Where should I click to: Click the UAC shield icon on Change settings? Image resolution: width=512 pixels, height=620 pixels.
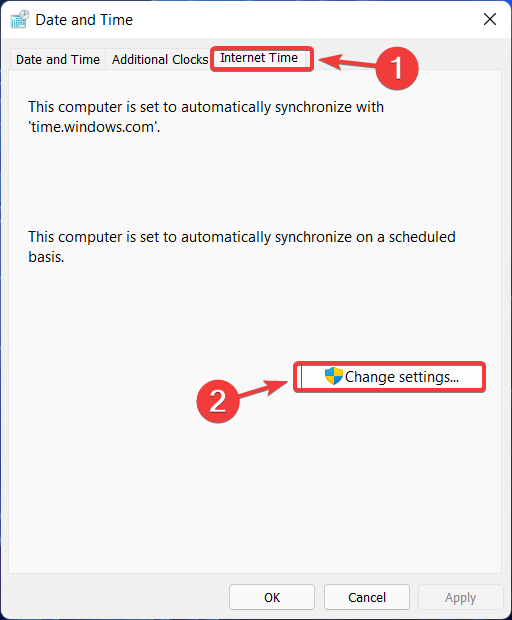(333, 376)
